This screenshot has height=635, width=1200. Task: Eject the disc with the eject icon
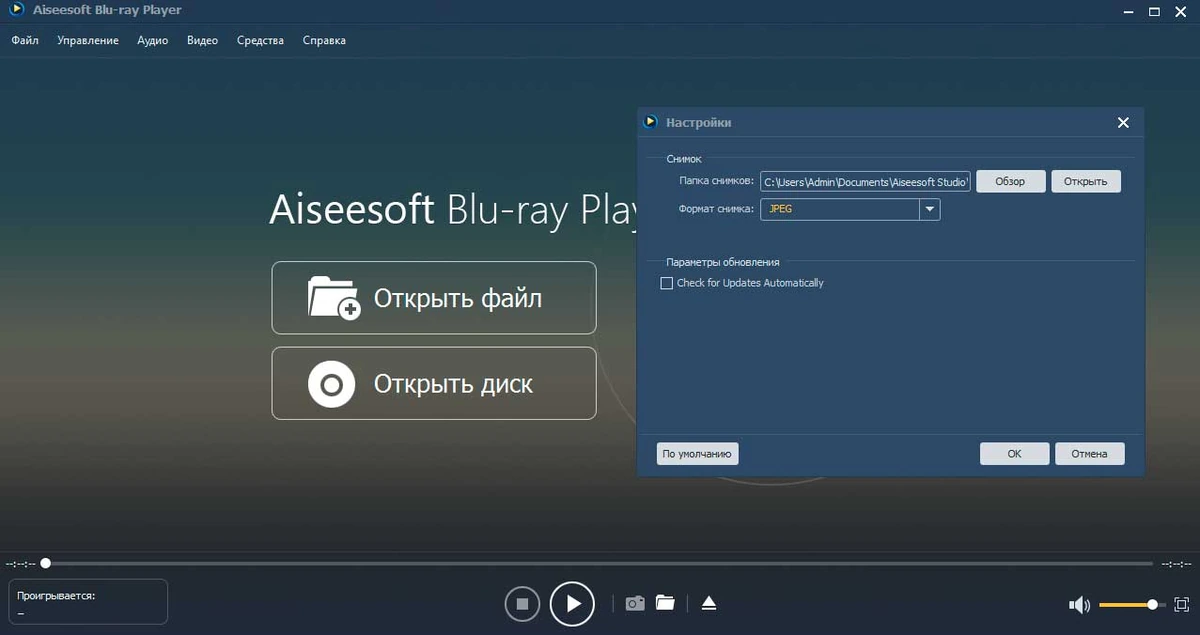(x=709, y=603)
